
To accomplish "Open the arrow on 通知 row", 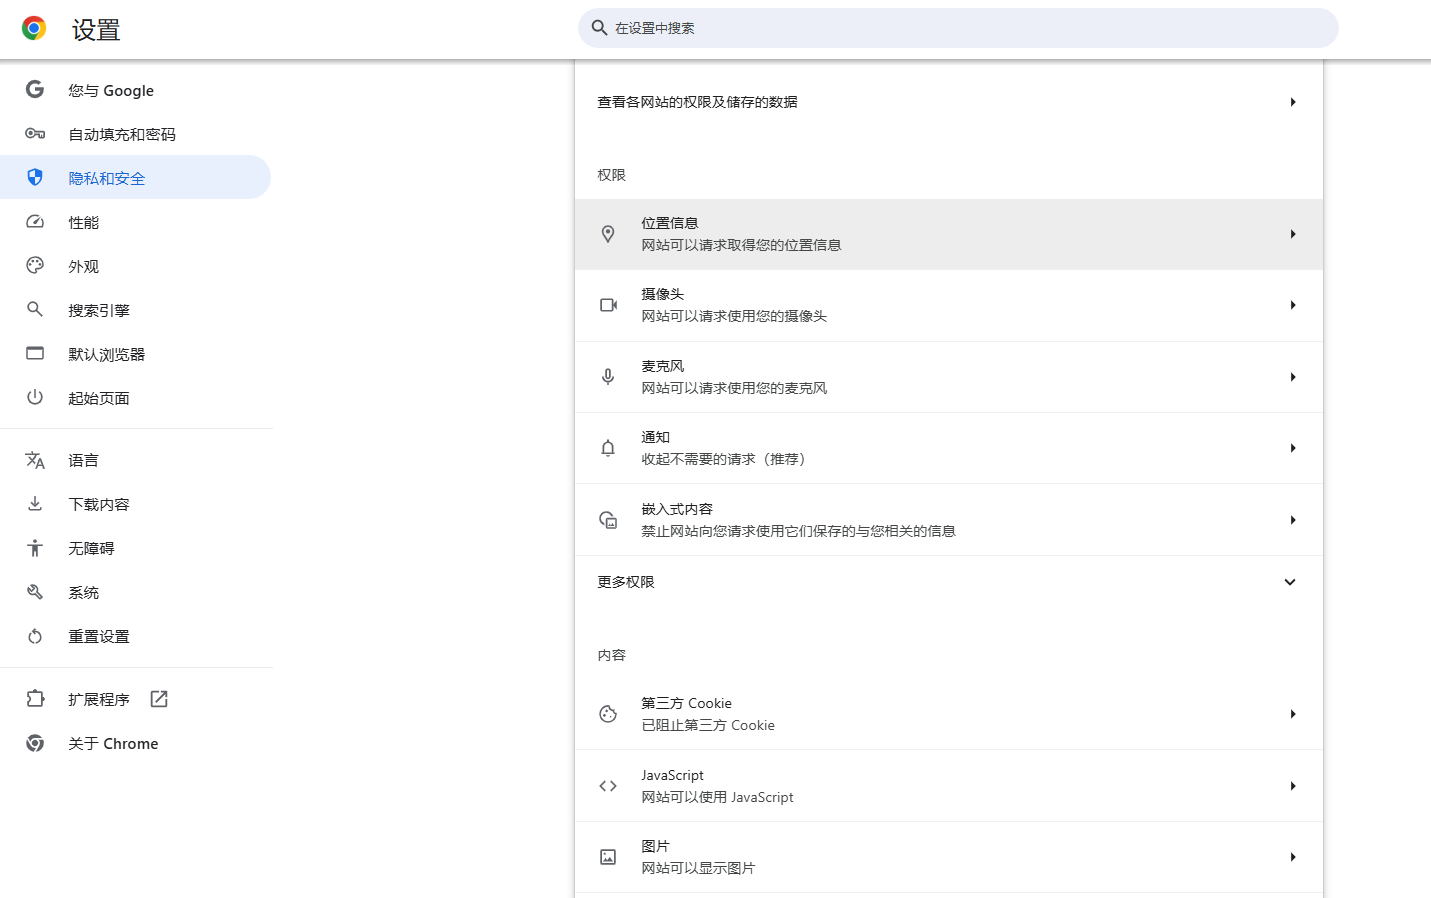I will tap(1293, 448).
